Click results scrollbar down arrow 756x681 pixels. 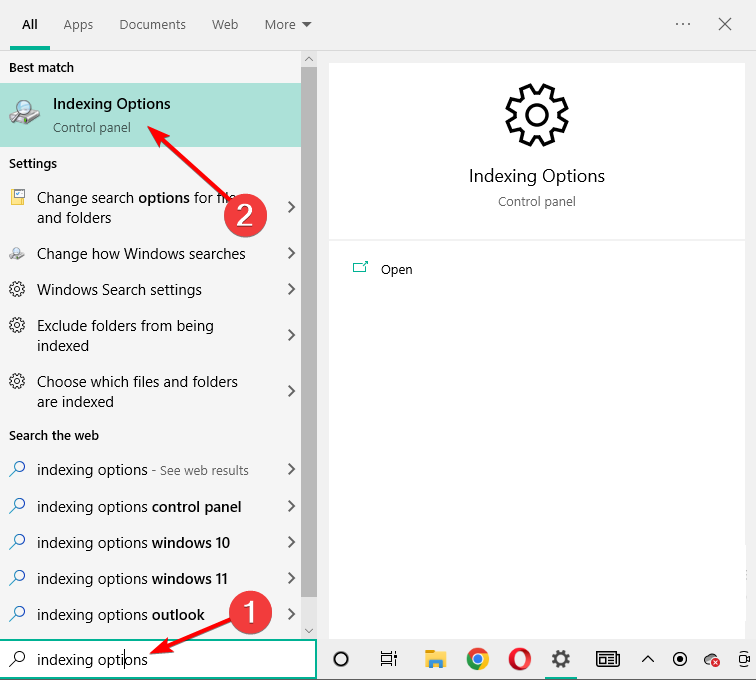[x=309, y=630]
